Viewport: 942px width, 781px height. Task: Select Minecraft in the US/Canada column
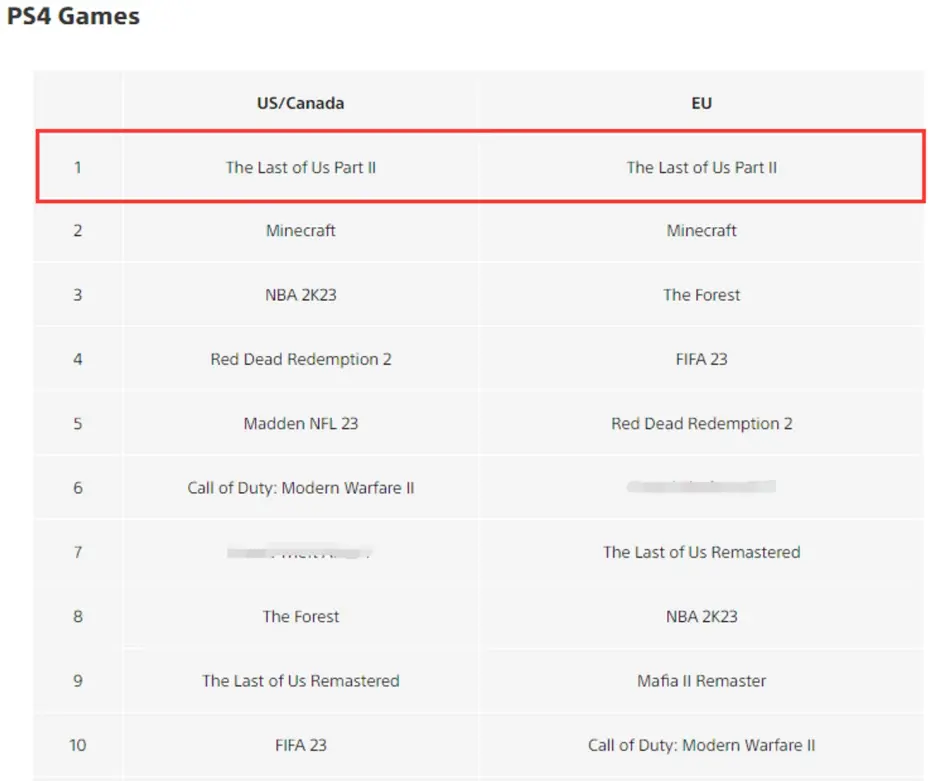point(300,230)
